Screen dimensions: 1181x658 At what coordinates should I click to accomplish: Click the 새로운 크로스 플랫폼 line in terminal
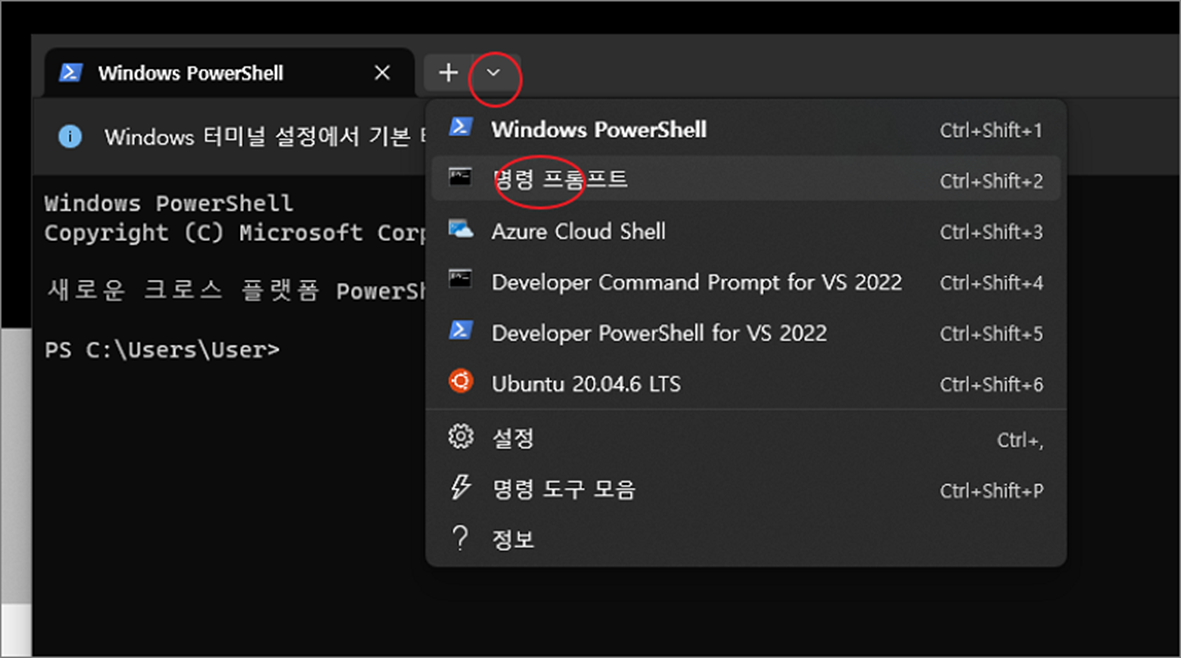point(237,291)
